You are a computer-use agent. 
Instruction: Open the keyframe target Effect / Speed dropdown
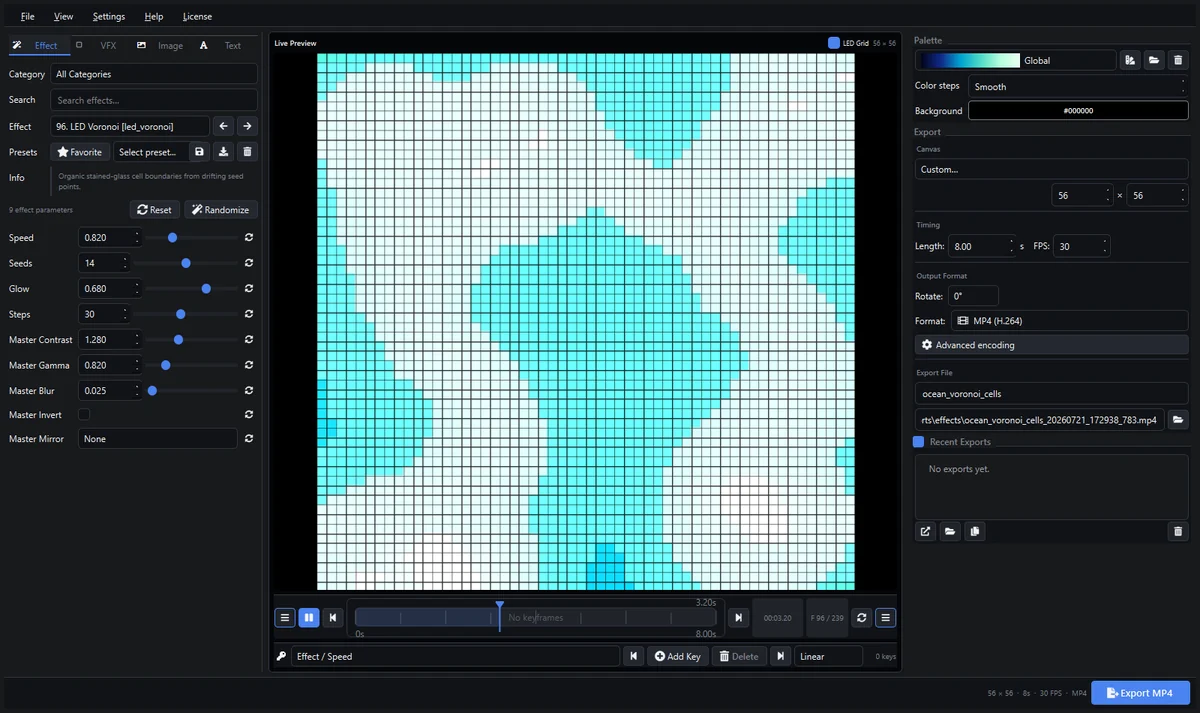coord(456,656)
